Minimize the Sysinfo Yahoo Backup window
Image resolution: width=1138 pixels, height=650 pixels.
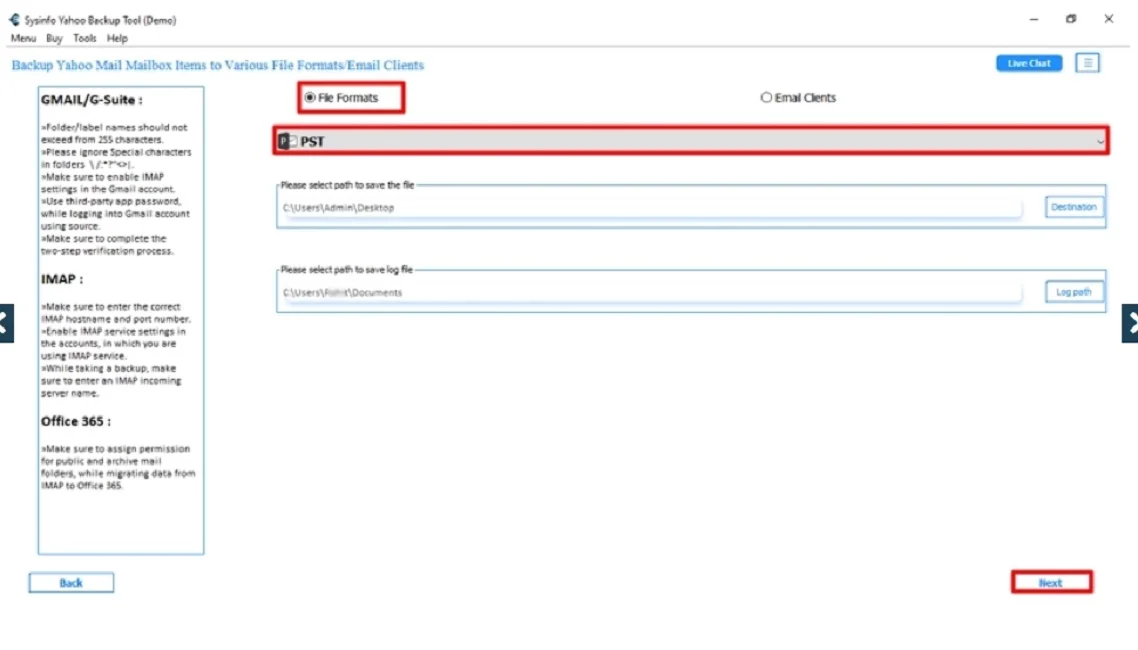(1033, 20)
